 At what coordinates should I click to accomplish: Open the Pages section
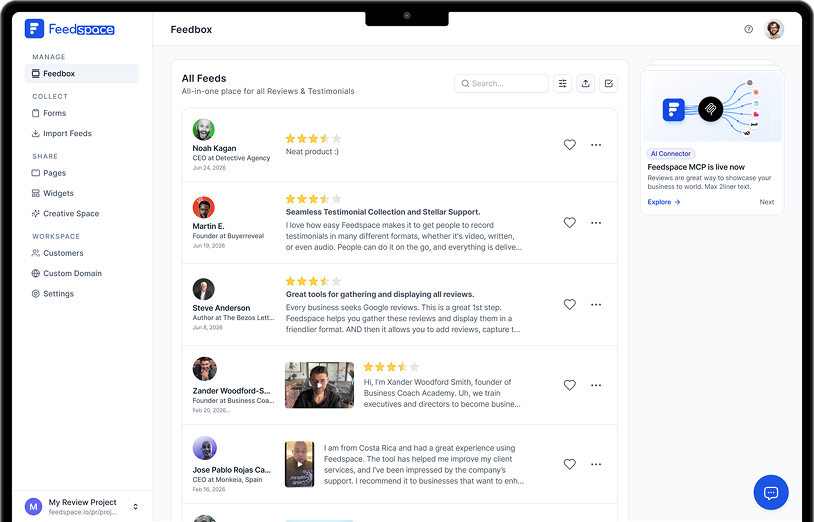coord(49,173)
